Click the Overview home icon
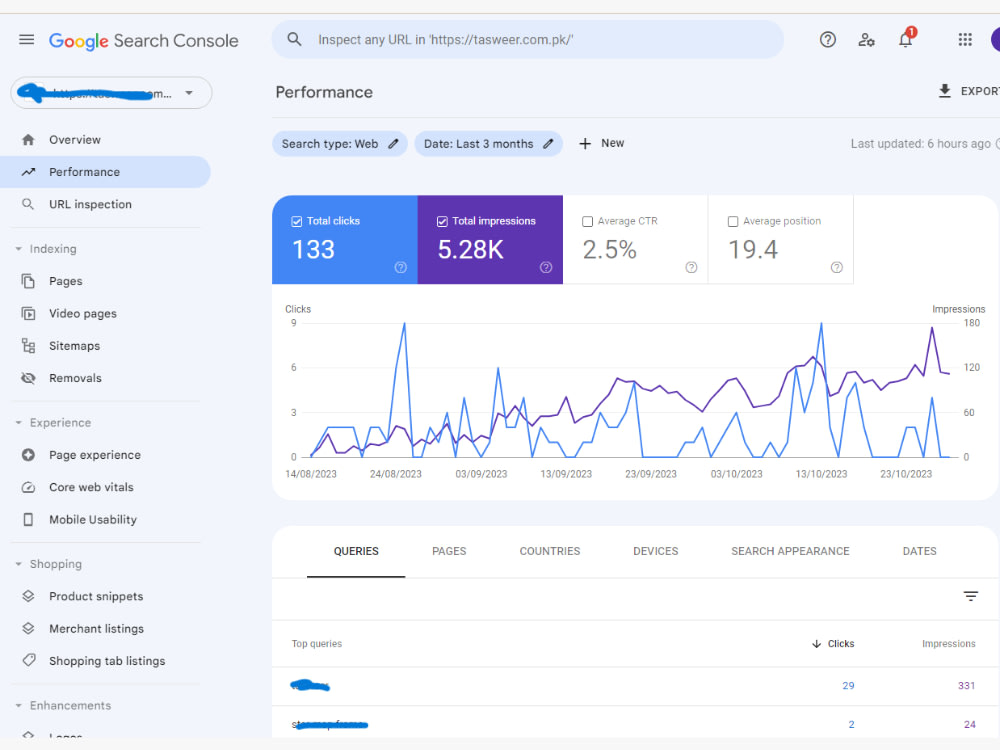 [28, 140]
